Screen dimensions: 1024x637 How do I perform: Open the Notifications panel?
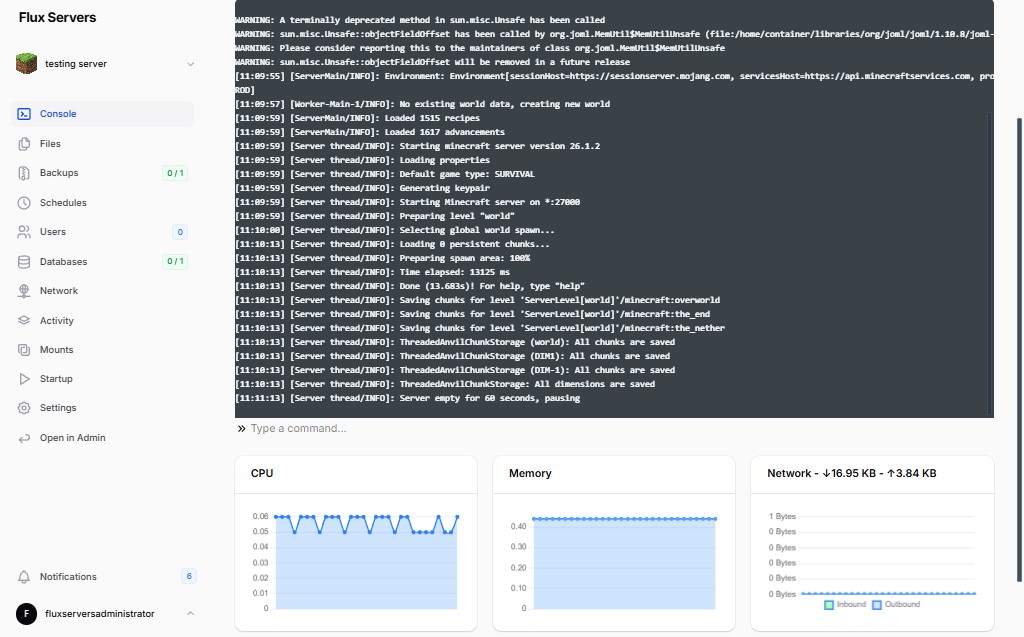tap(103, 577)
